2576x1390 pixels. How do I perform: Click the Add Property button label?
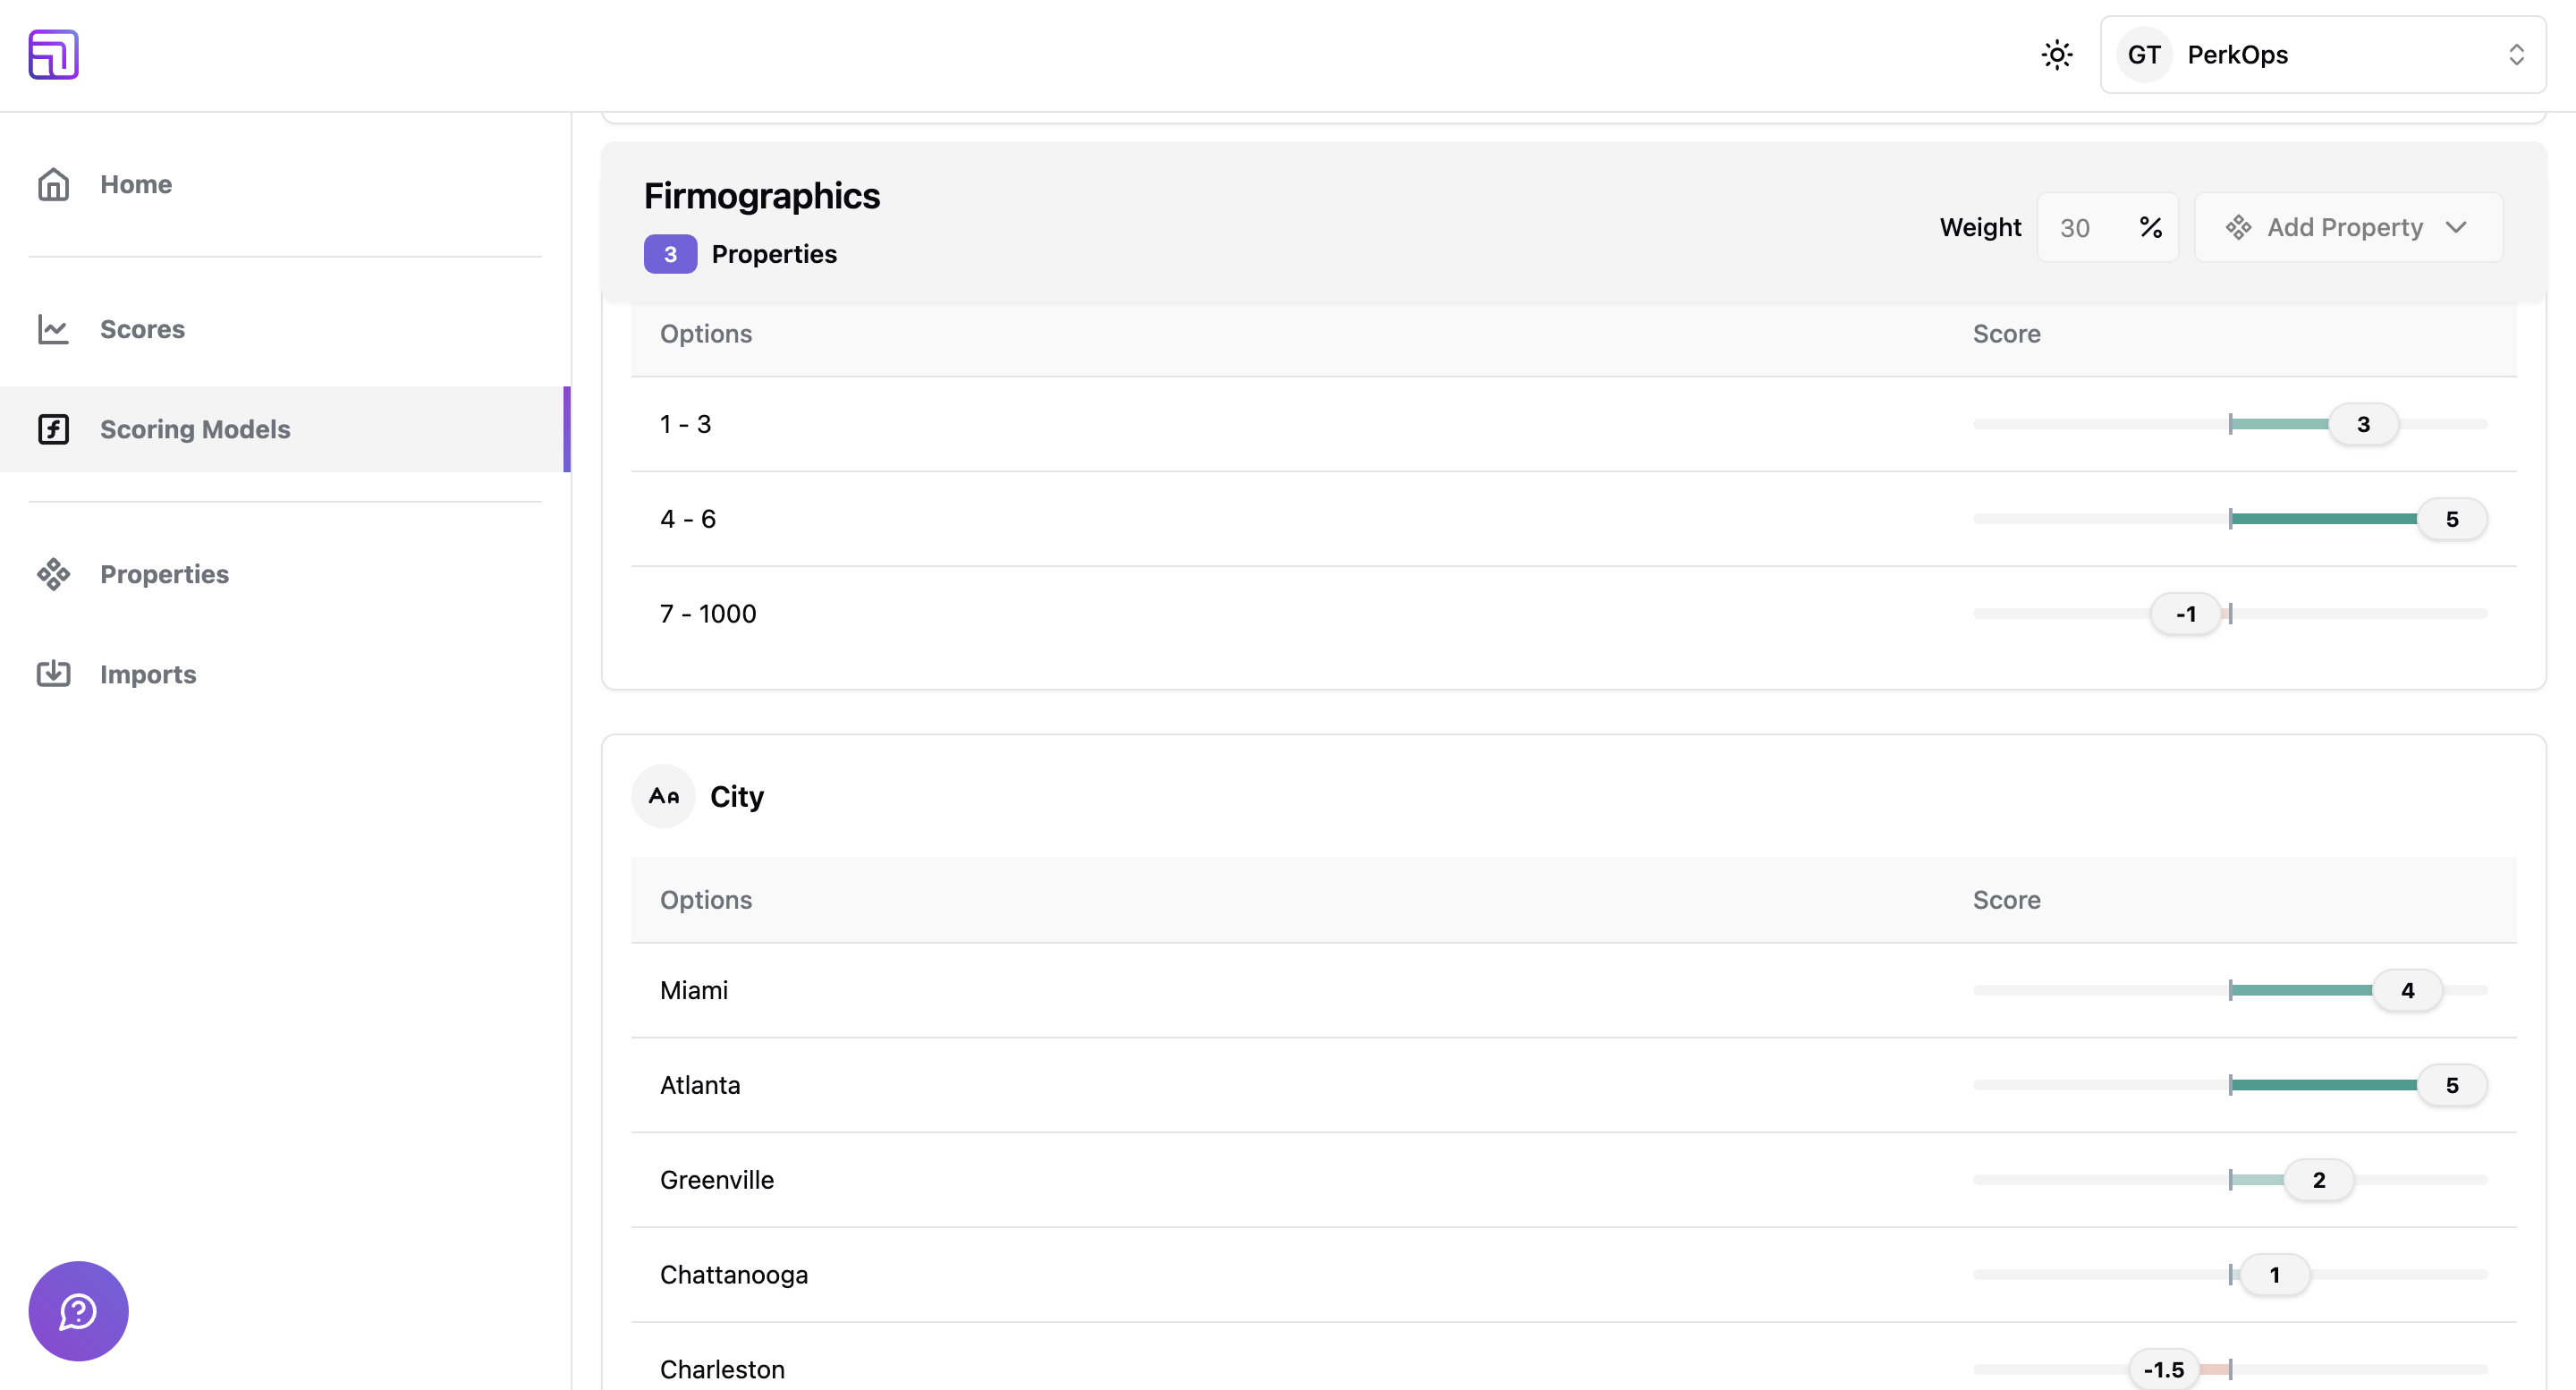click(x=2345, y=228)
